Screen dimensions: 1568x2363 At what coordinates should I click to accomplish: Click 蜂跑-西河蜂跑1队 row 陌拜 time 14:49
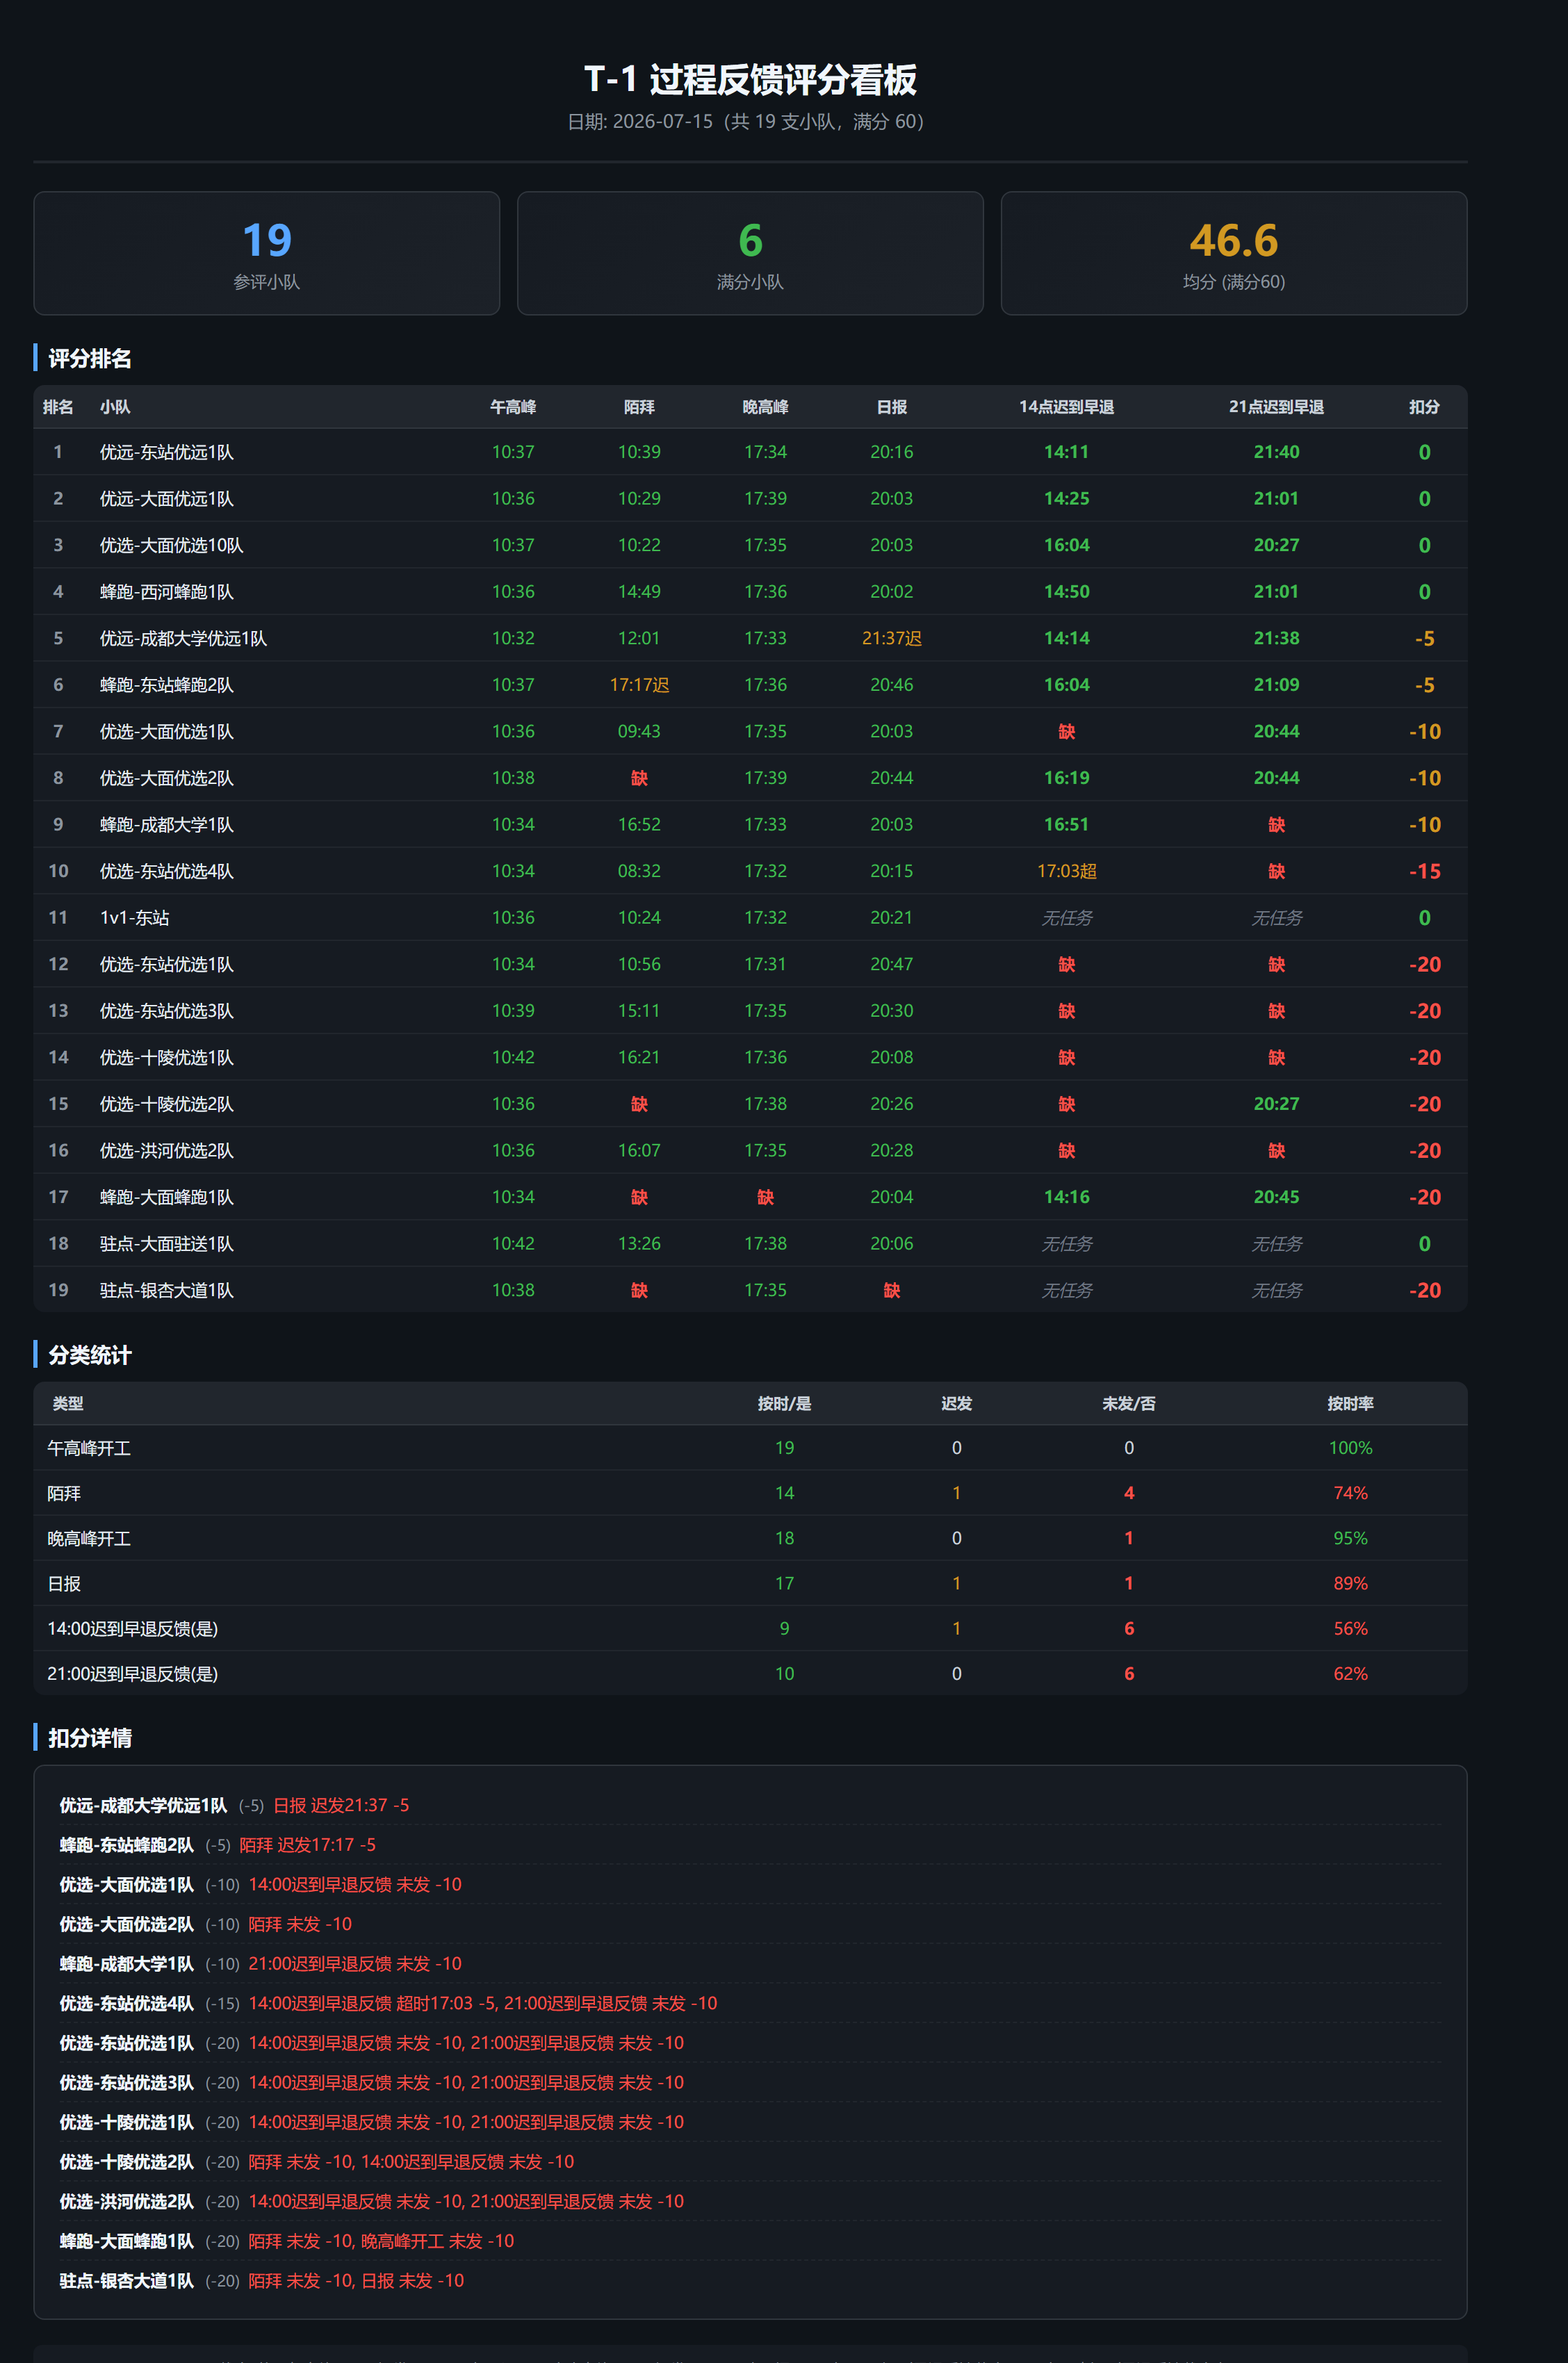pyautogui.click(x=639, y=591)
